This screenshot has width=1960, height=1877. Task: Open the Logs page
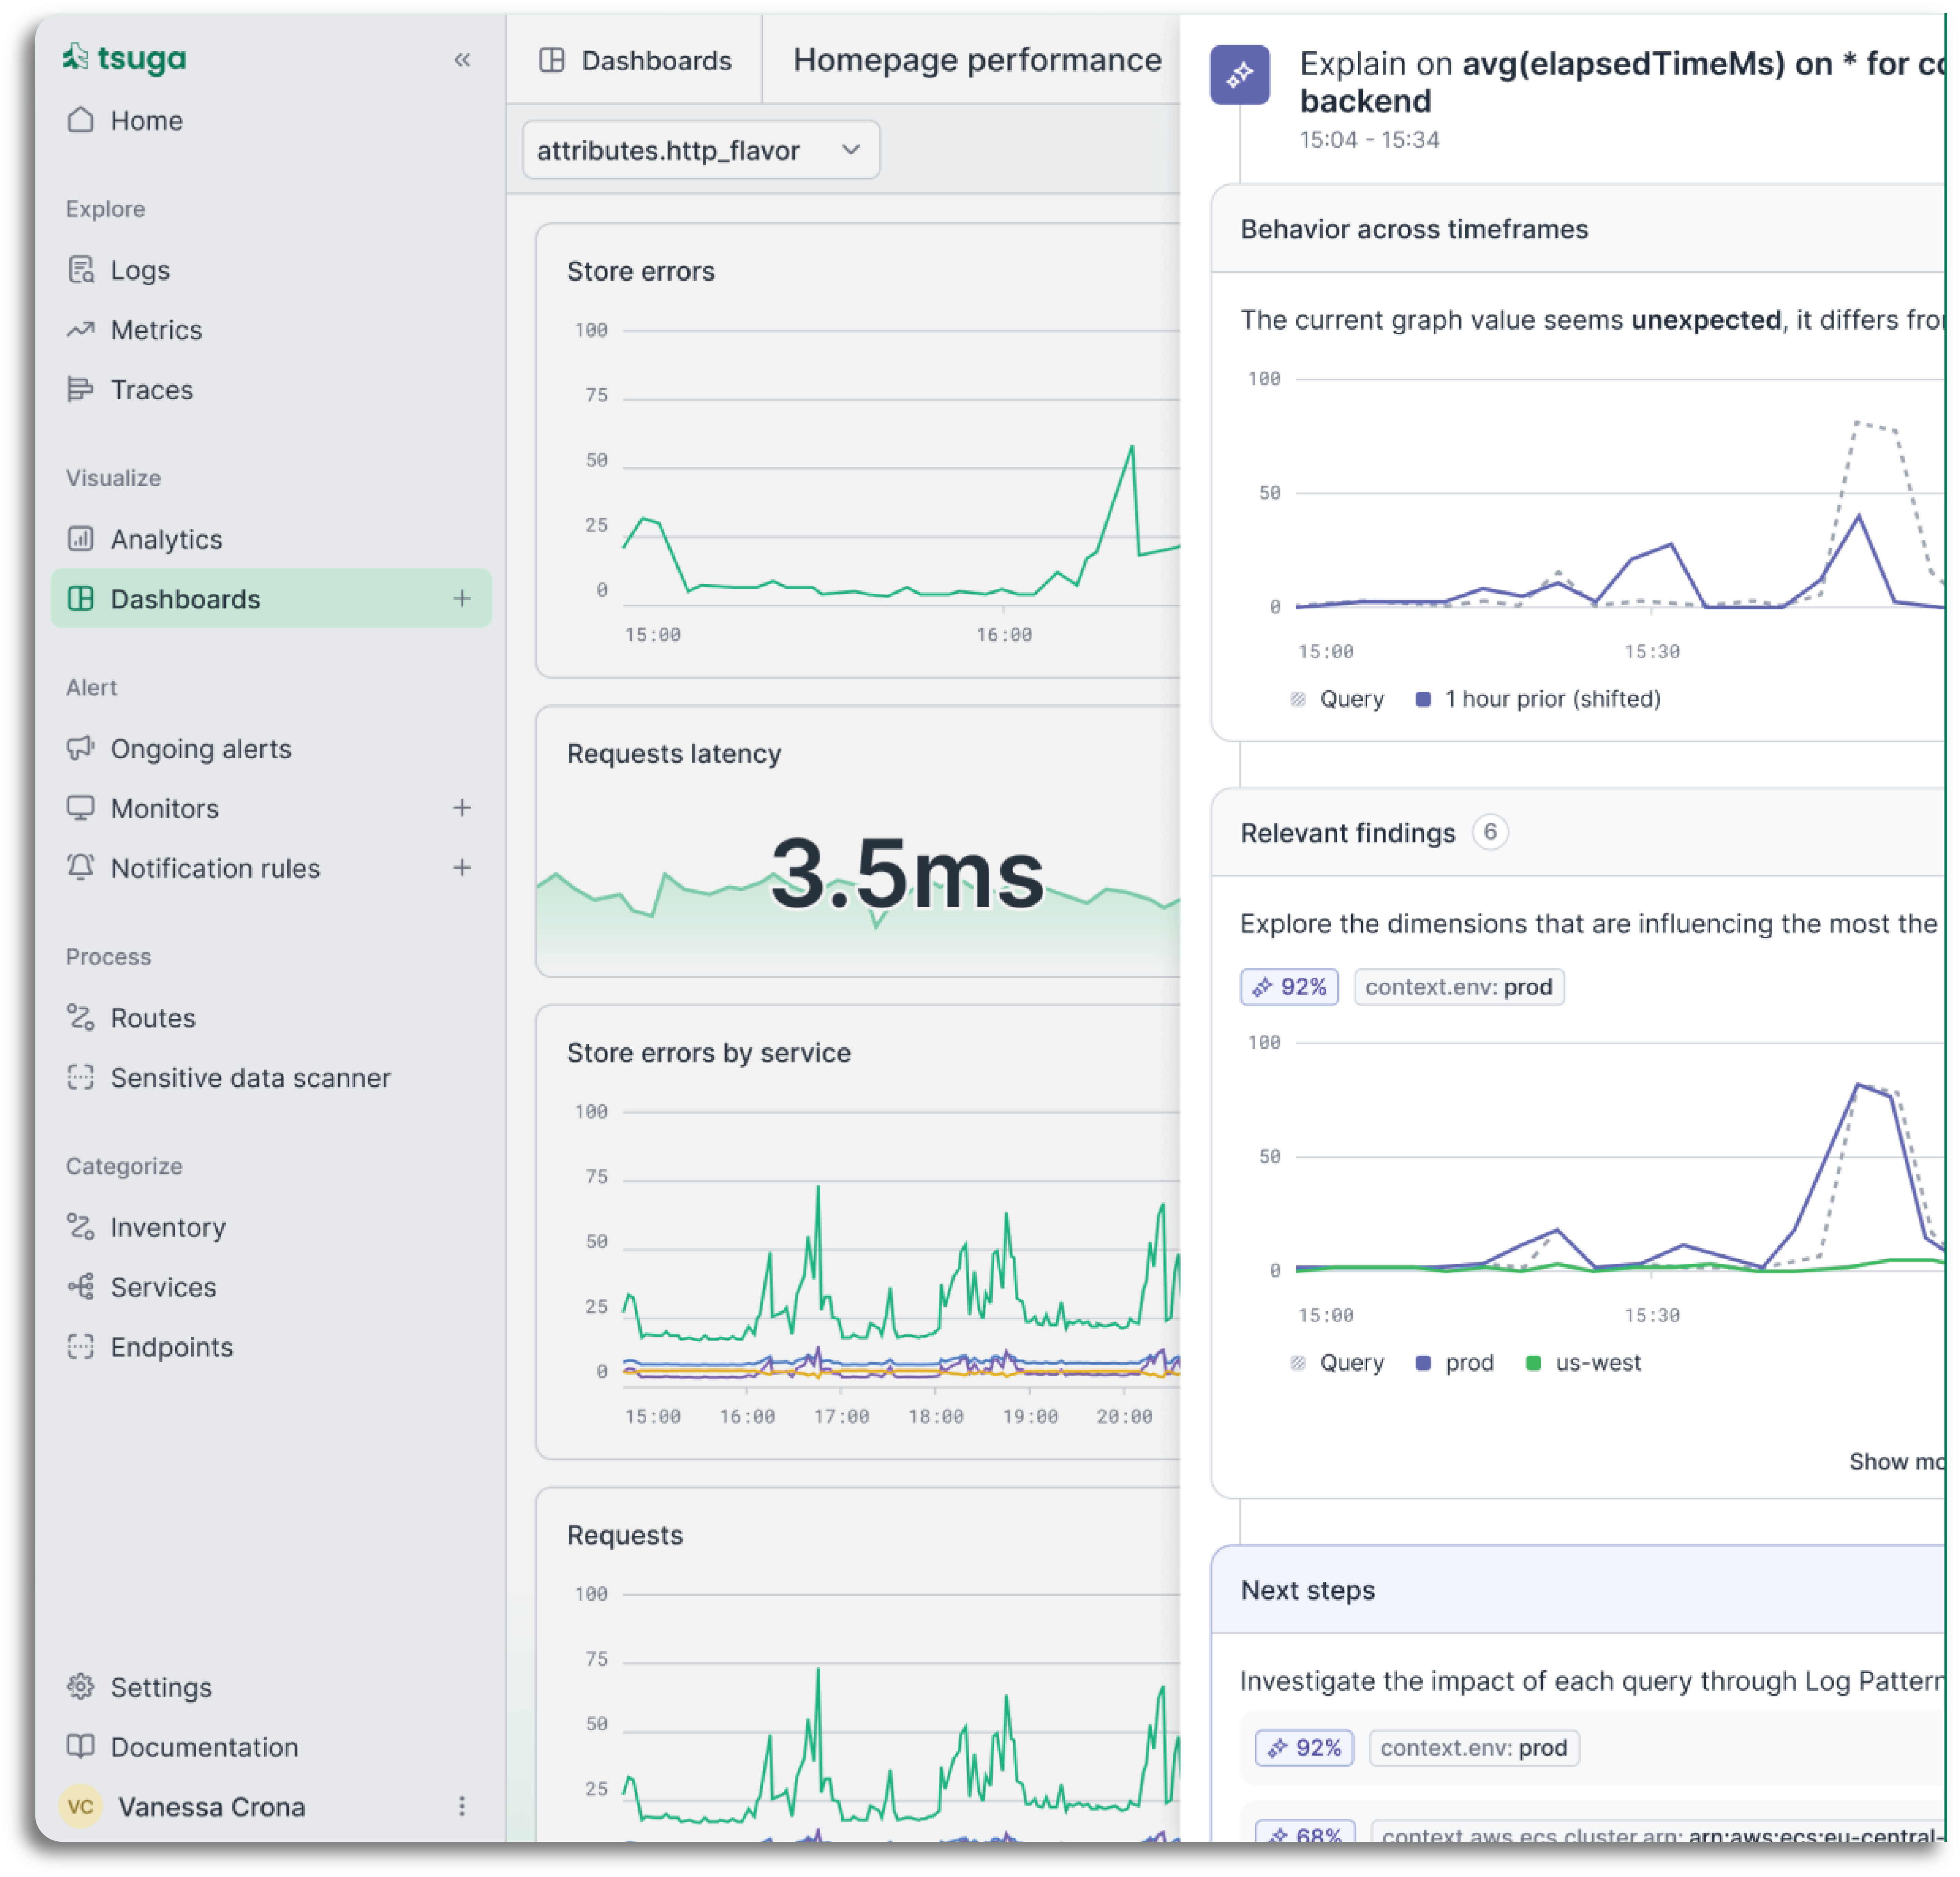point(140,270)
